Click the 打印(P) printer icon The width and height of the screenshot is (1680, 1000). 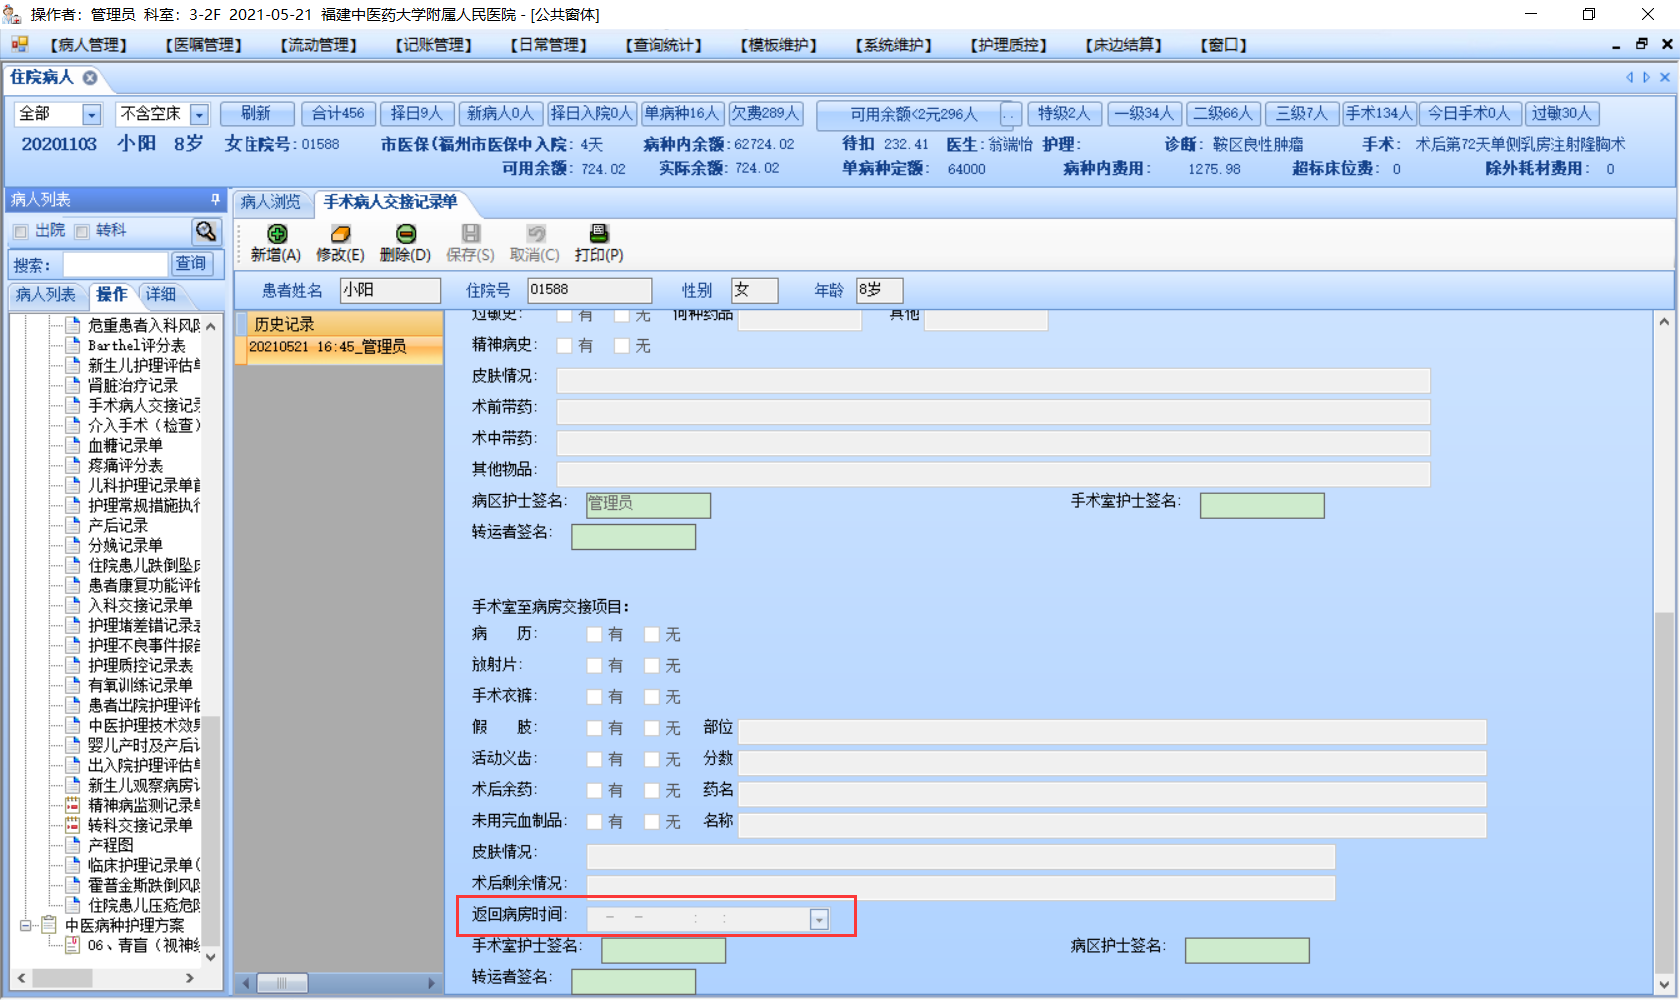(x=599, y=234)
